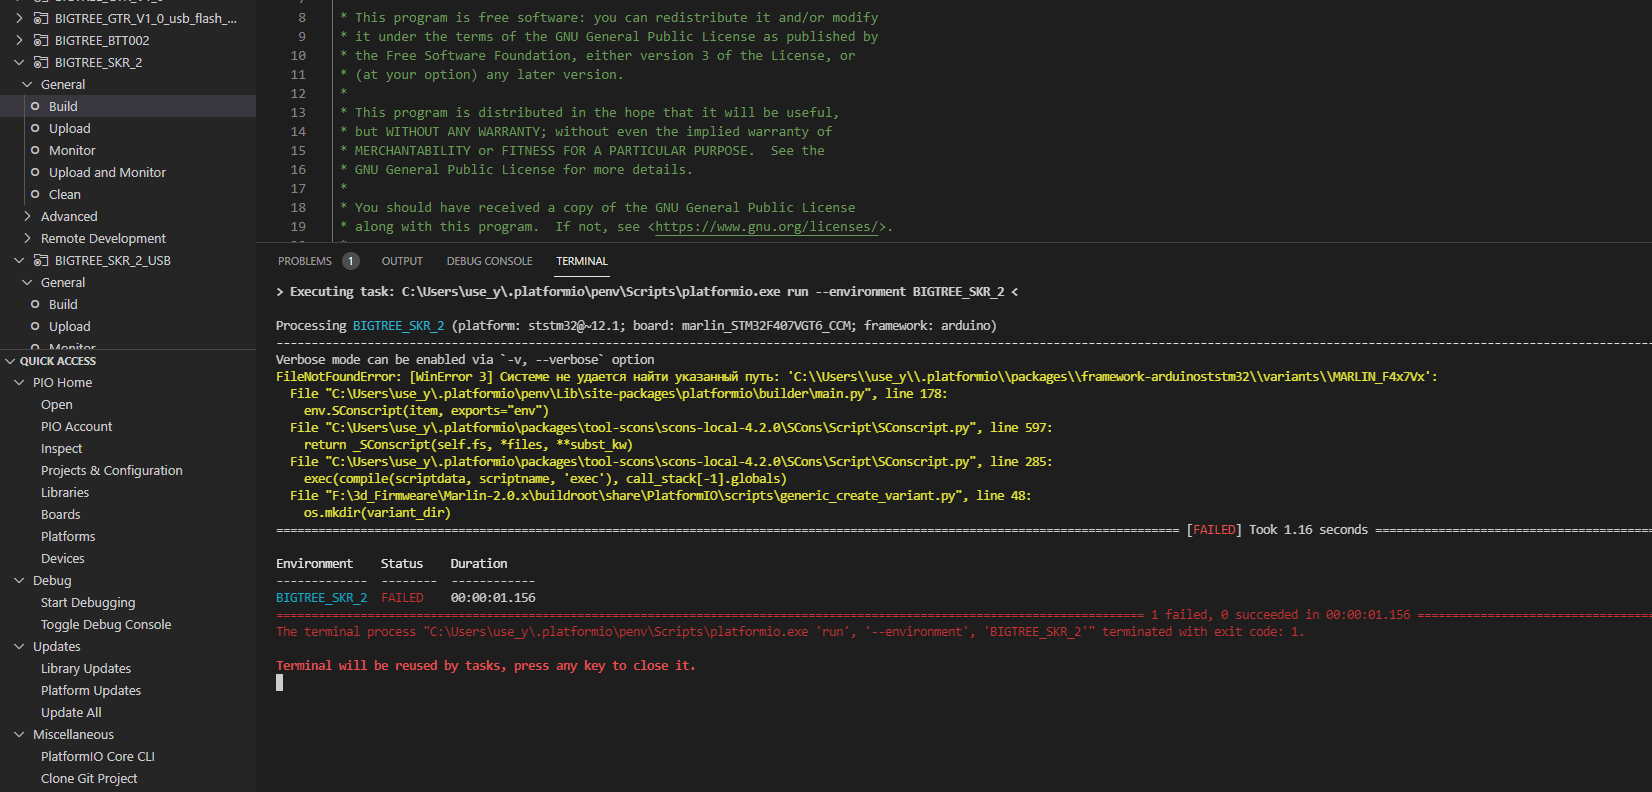
Task: Click the Problems count badge showing 1
Action: [351, 261]
